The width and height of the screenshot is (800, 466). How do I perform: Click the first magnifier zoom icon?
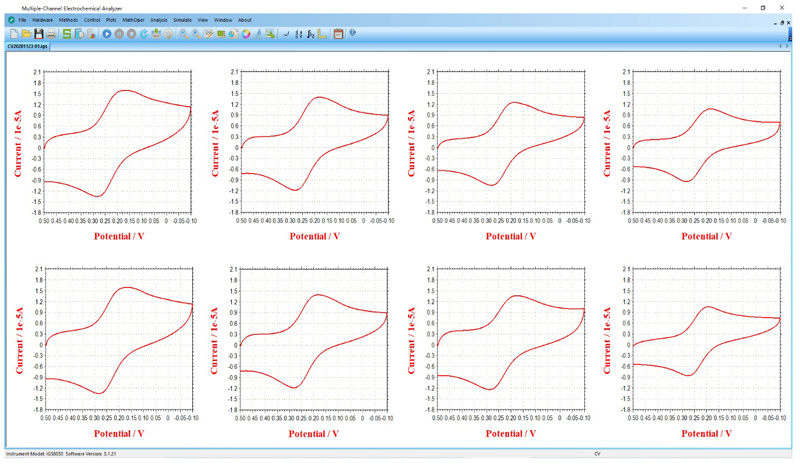pyautogui.click(x=184, y=34)
